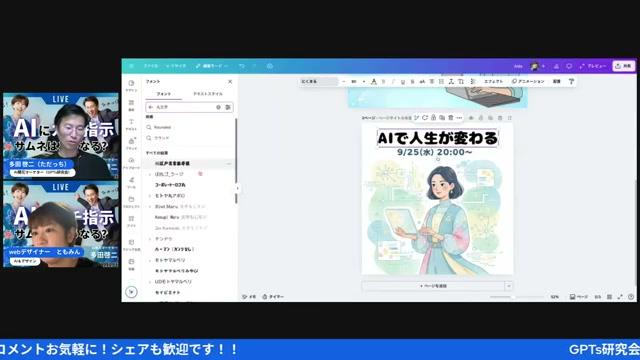Click the font list scrollbar
This screenshot has width=640, height=360.
(236, 161)
